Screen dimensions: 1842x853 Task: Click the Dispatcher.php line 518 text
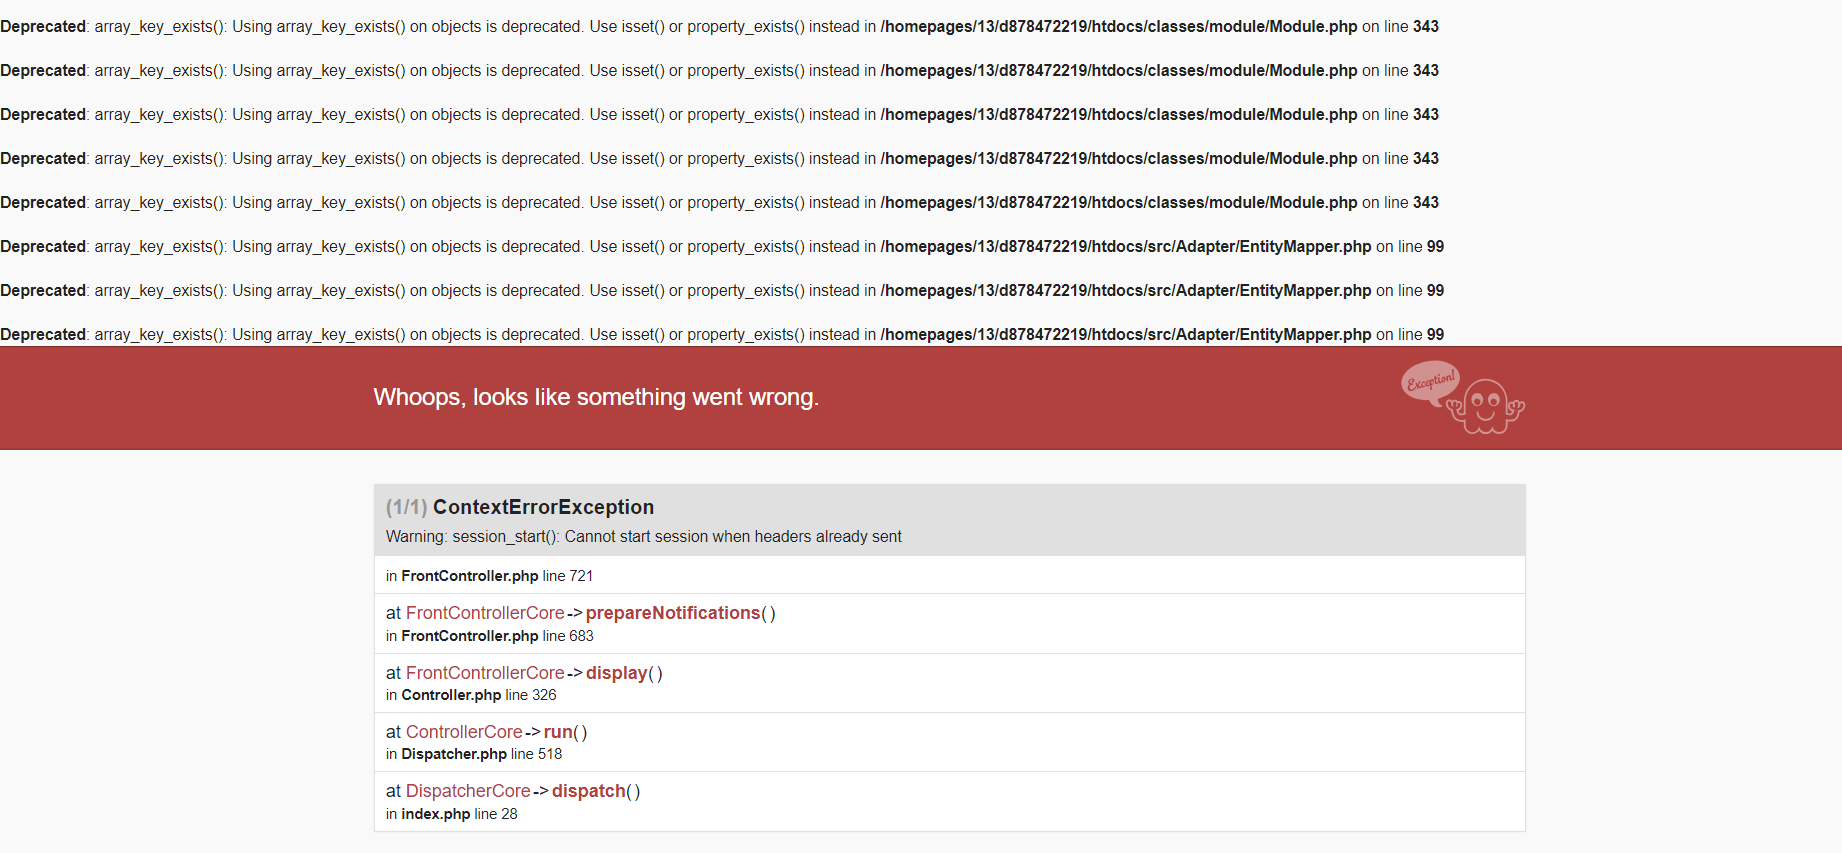point(474,754)
